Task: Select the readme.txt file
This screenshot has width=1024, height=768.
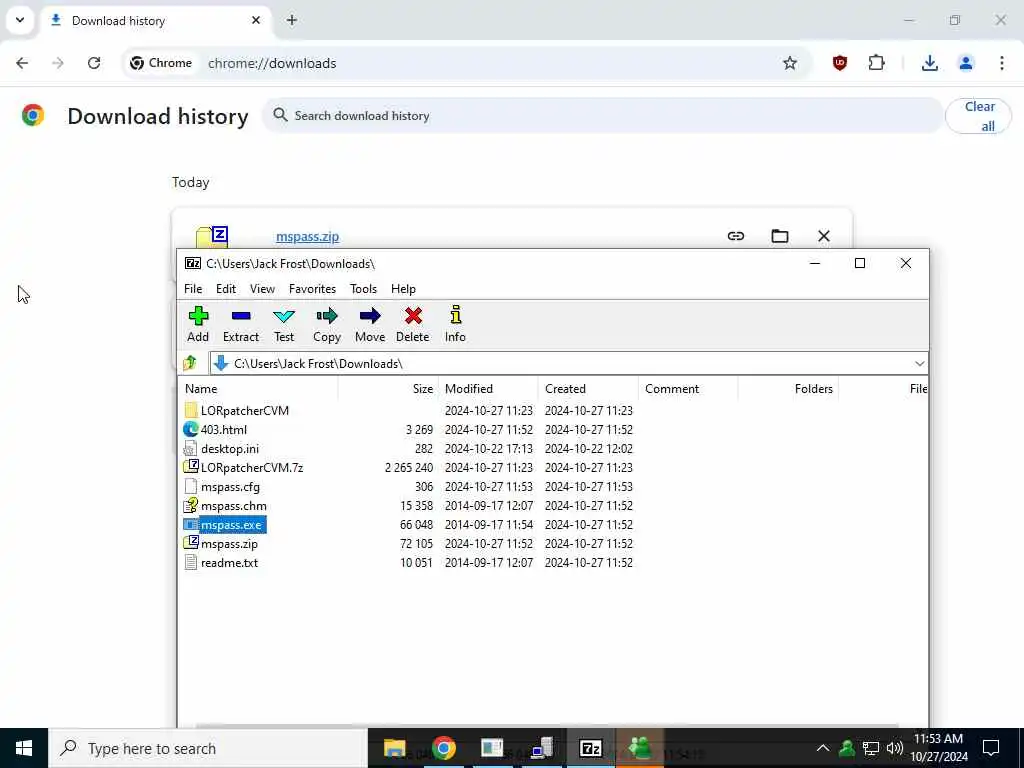Action: (229, 562)
